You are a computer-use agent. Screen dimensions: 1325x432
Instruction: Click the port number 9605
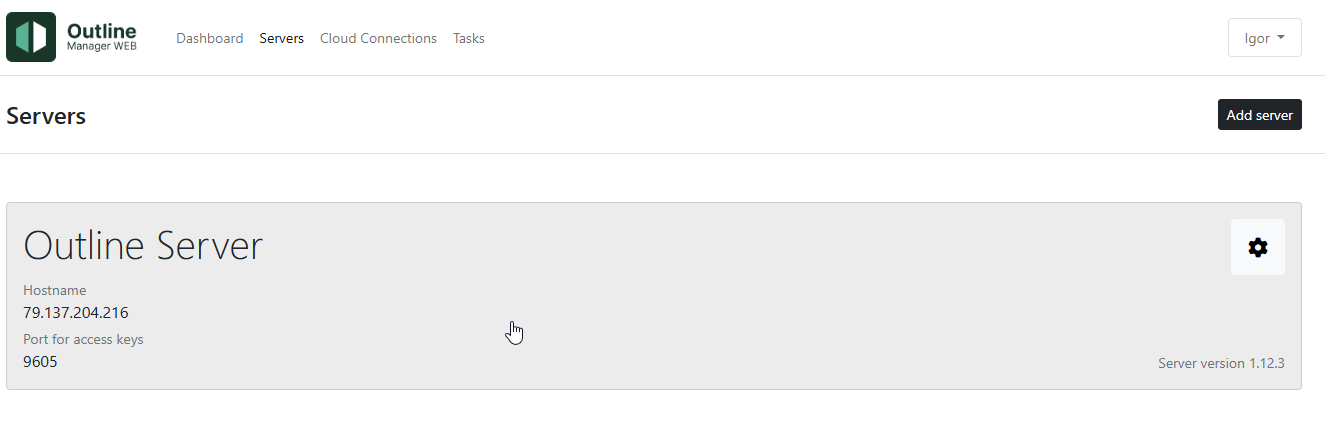pyautogui.click(x=40, y=361)
